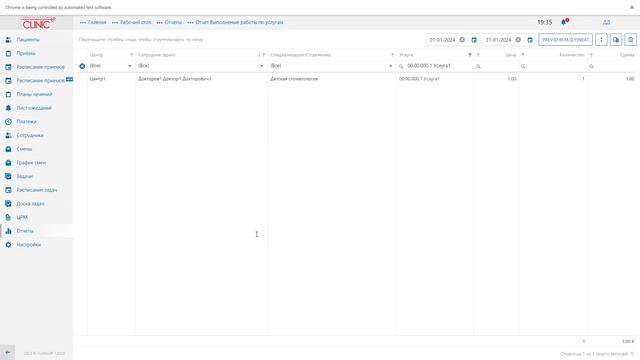Click filter icon beside Количество column header

[x=523, y=55]
